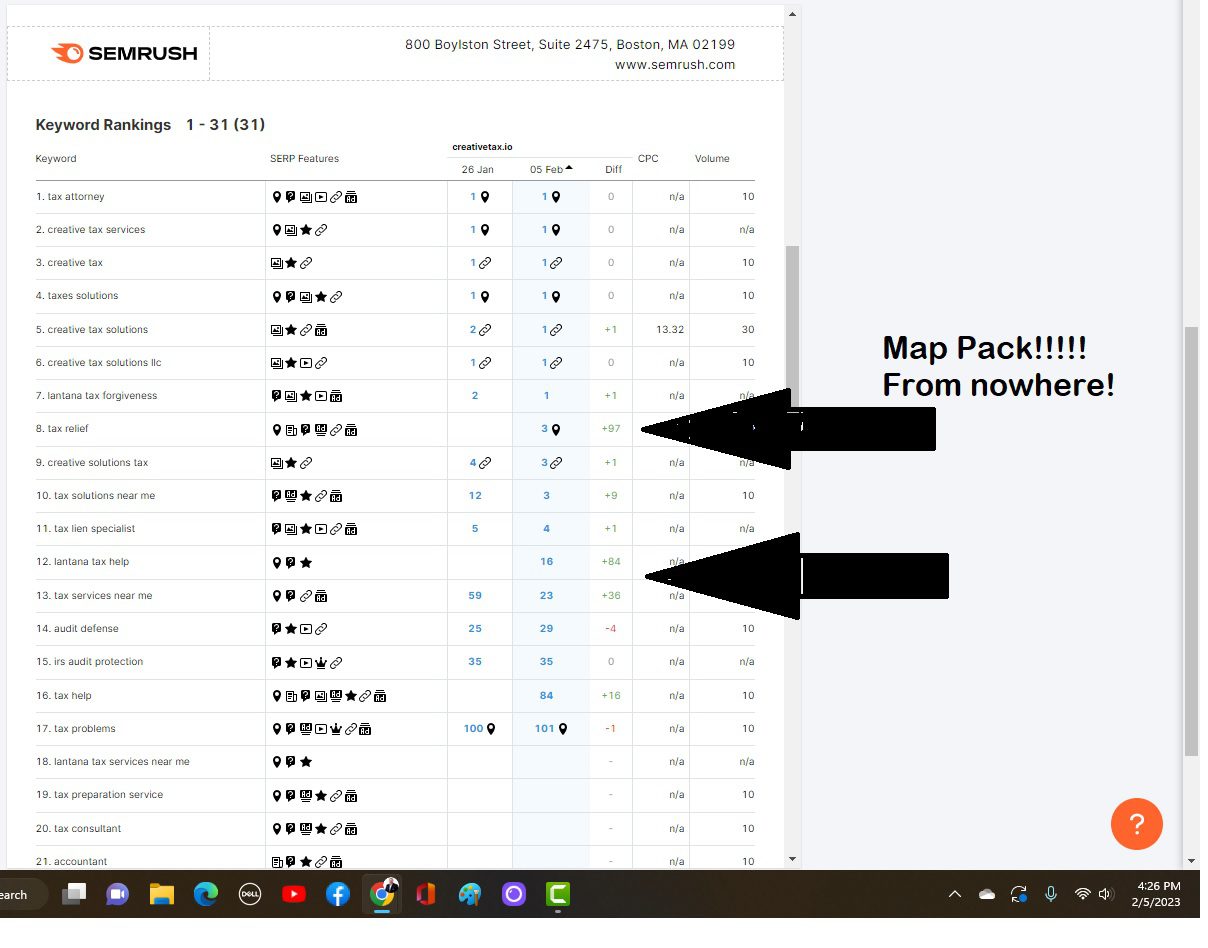Click the report pane scroll-down arrow
1208x948 pixels.
pyautogui.click(x=793, y=859)
